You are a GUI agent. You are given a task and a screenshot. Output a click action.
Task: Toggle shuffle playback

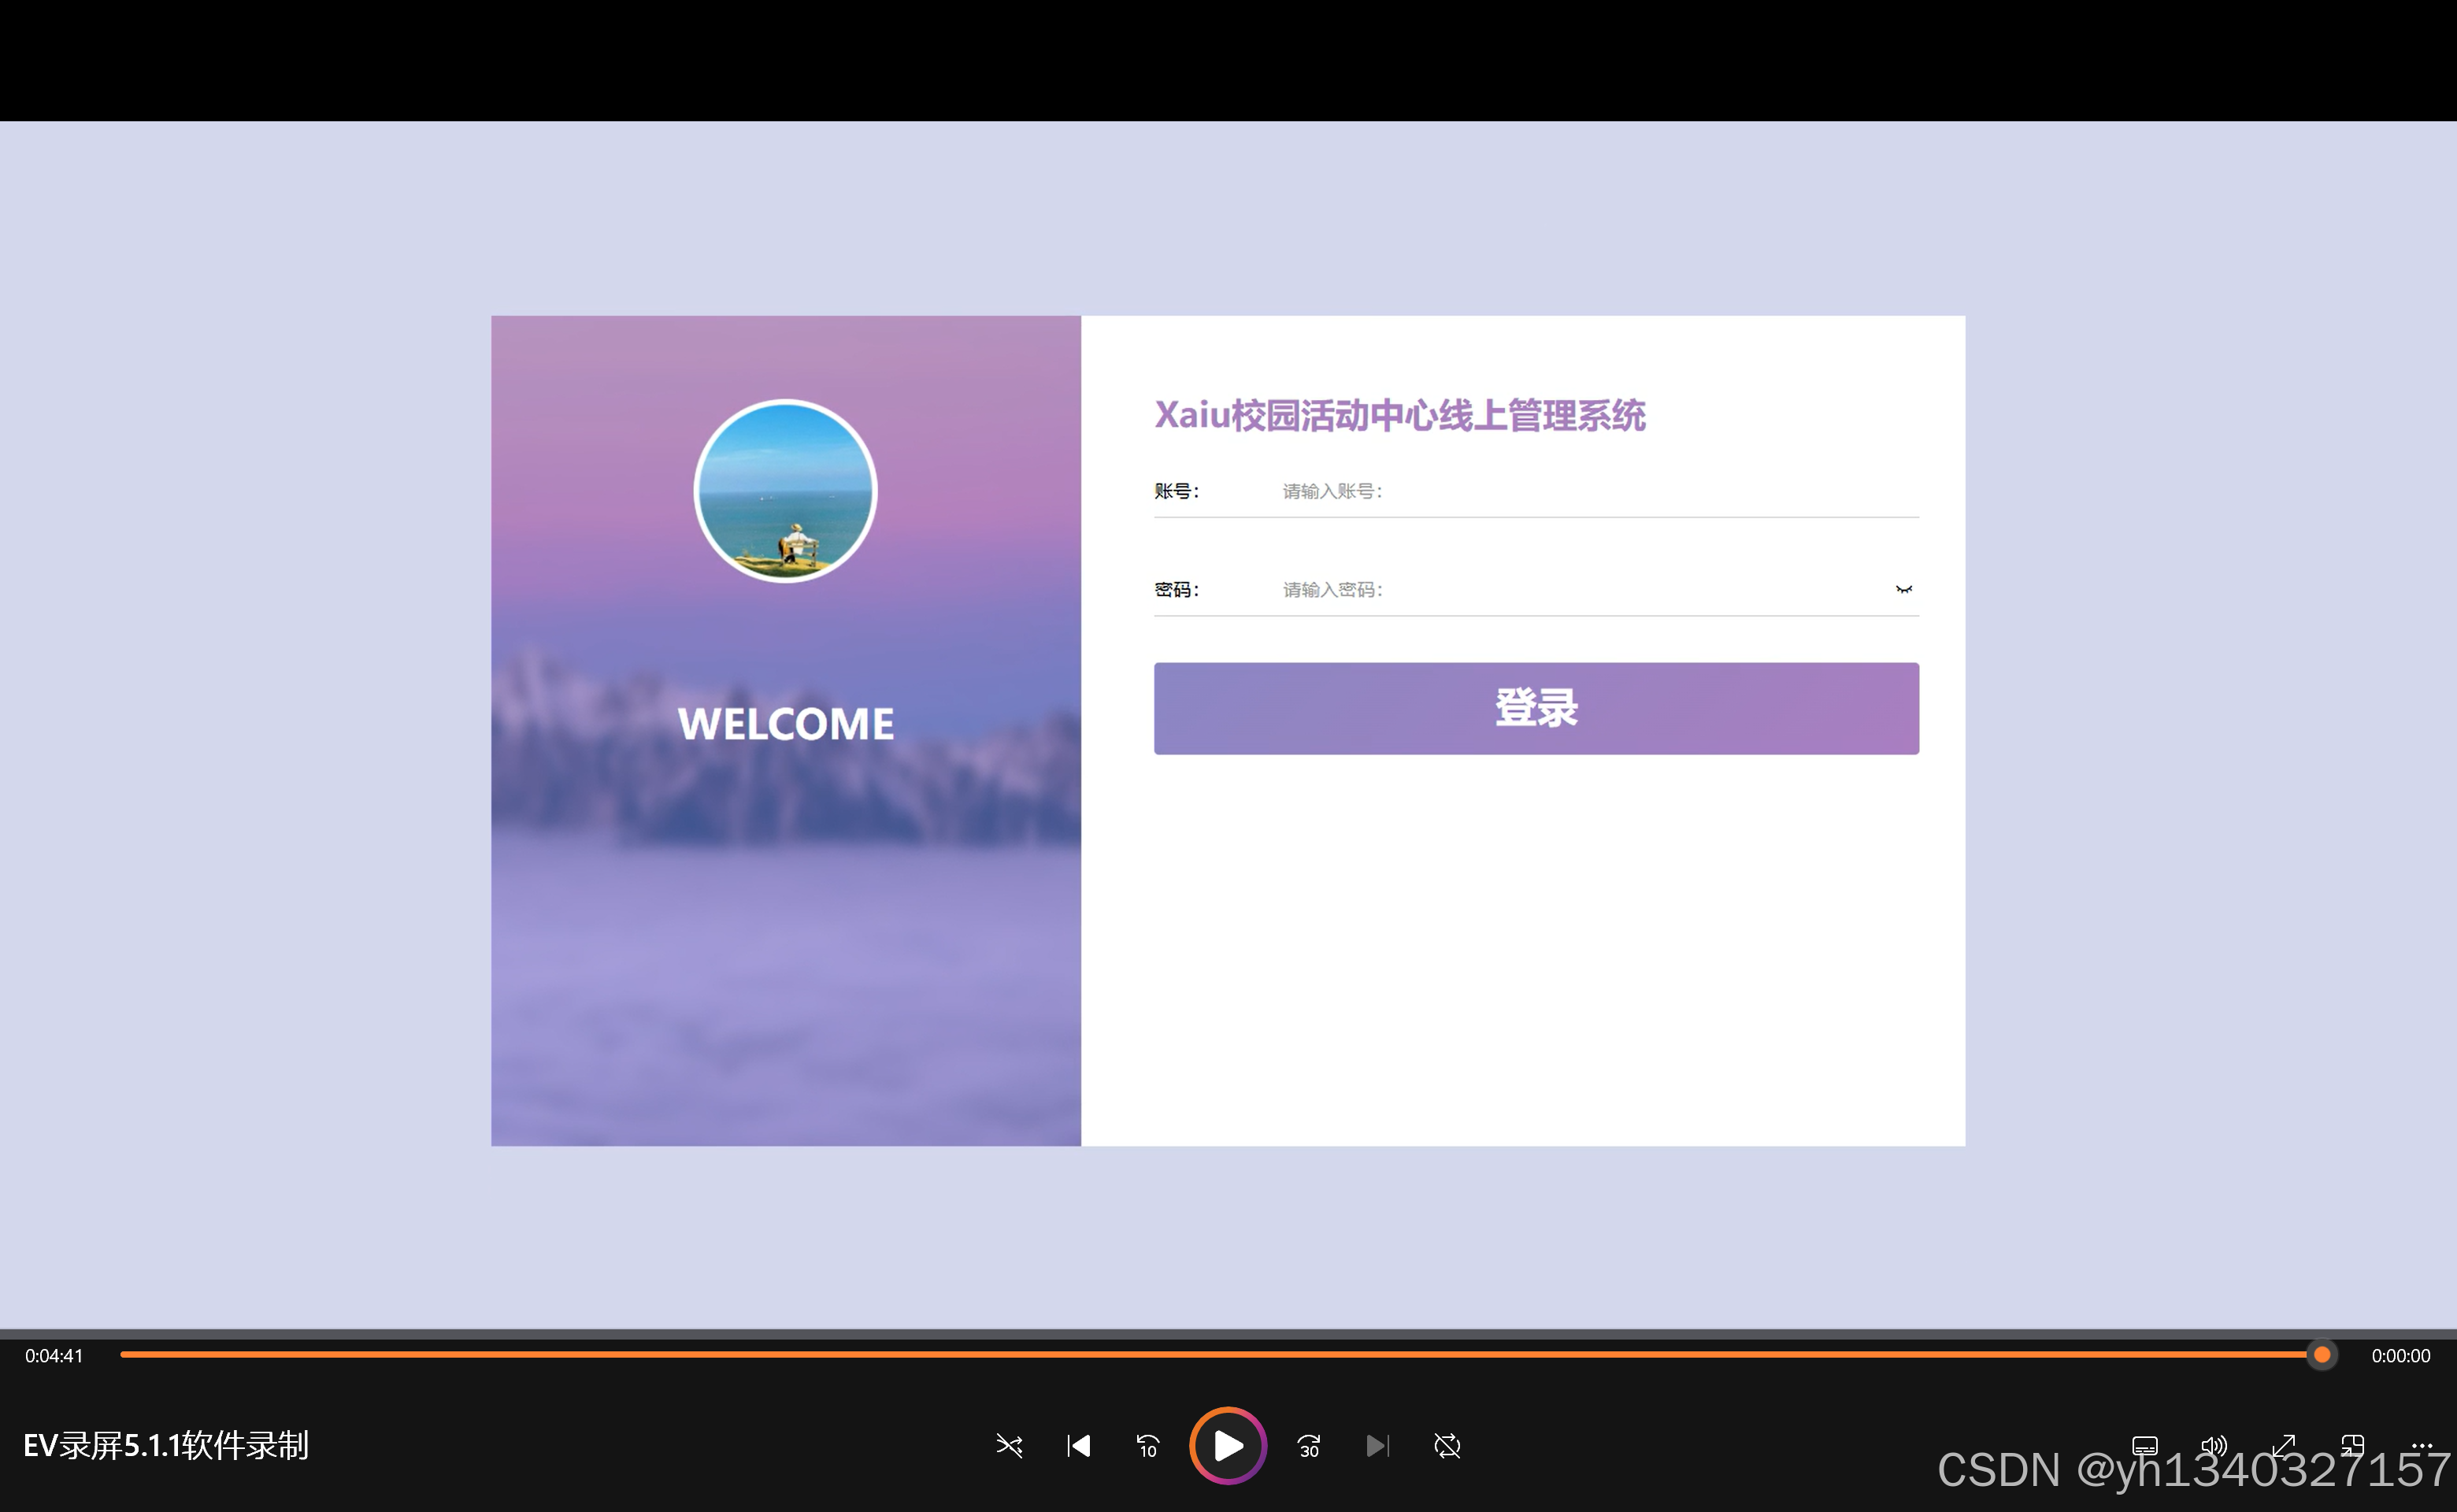(1009, 1446)
